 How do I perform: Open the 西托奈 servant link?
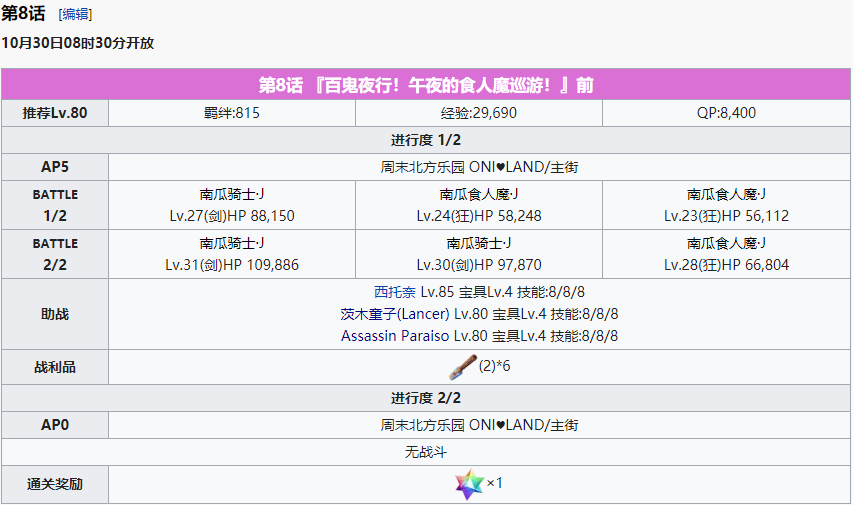click(394, 292)
